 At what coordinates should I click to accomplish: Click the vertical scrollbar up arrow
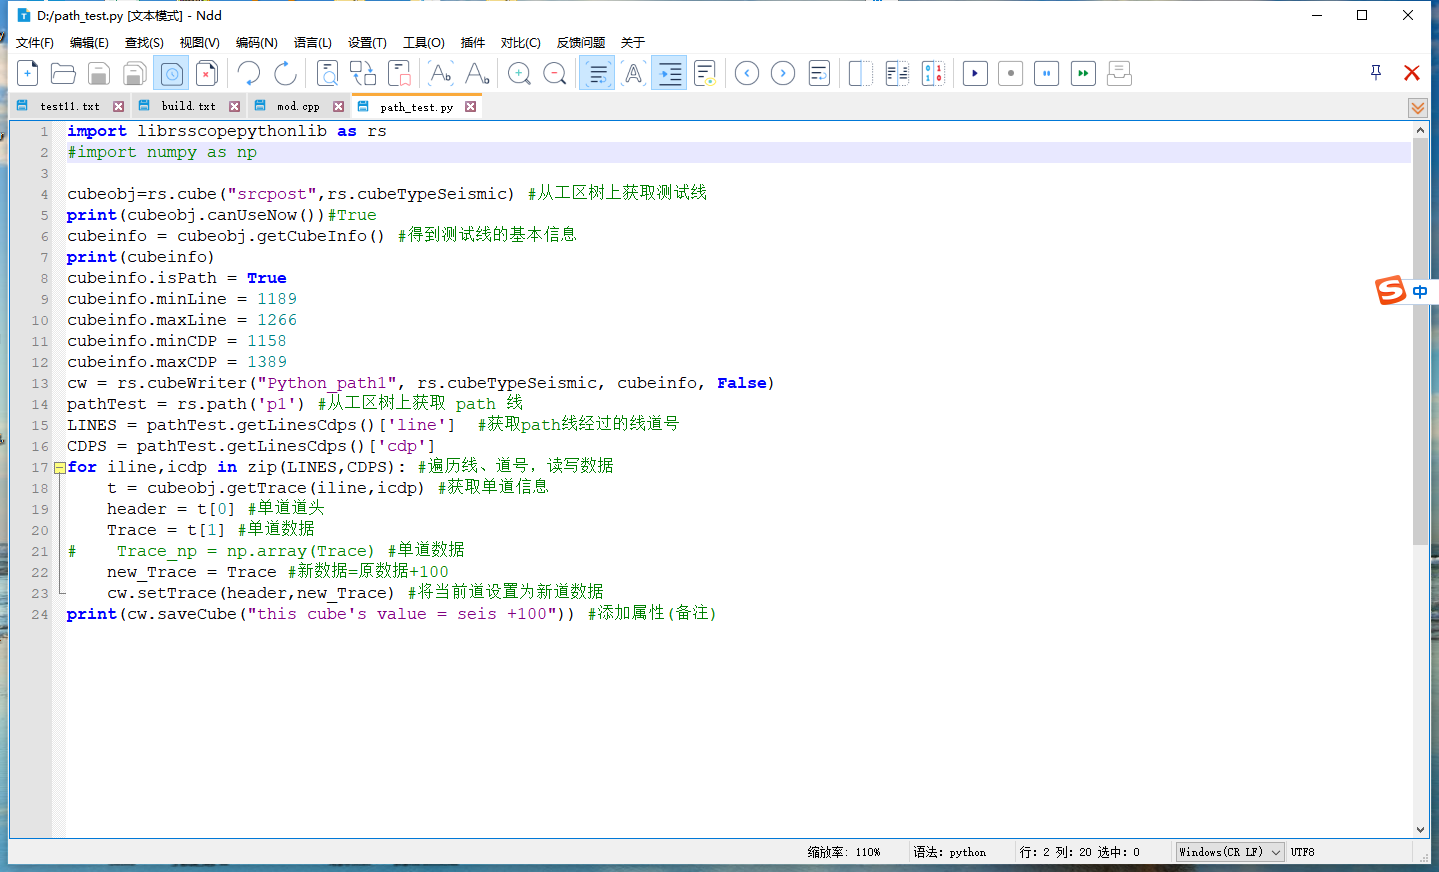click(1420, 130)
